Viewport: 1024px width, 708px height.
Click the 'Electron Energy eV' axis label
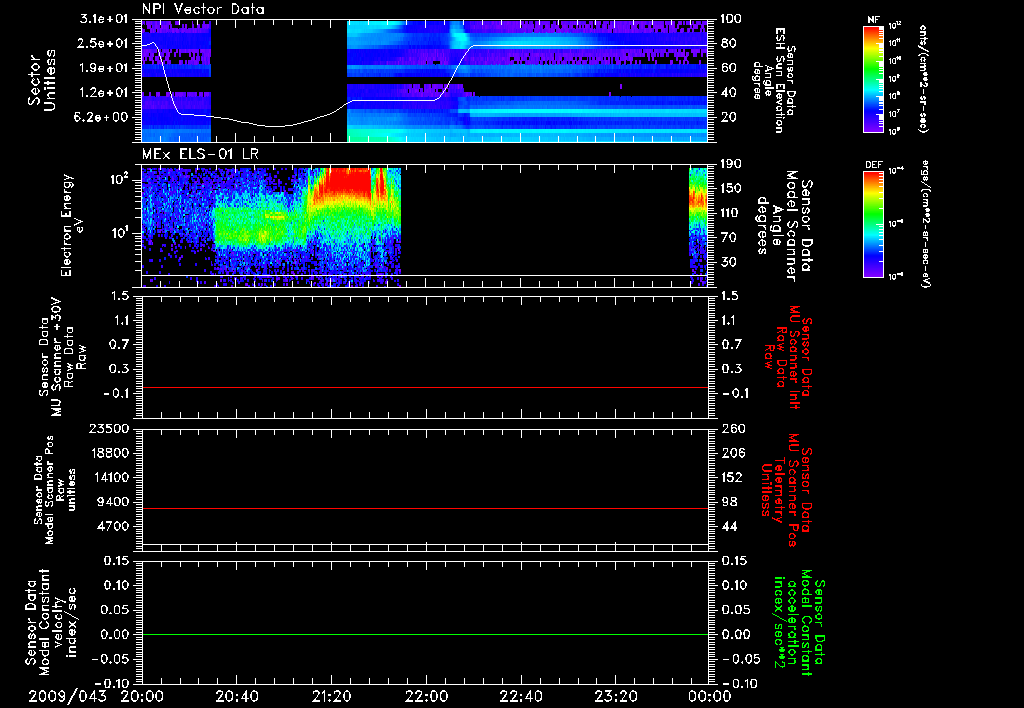[x=73, y=225]
